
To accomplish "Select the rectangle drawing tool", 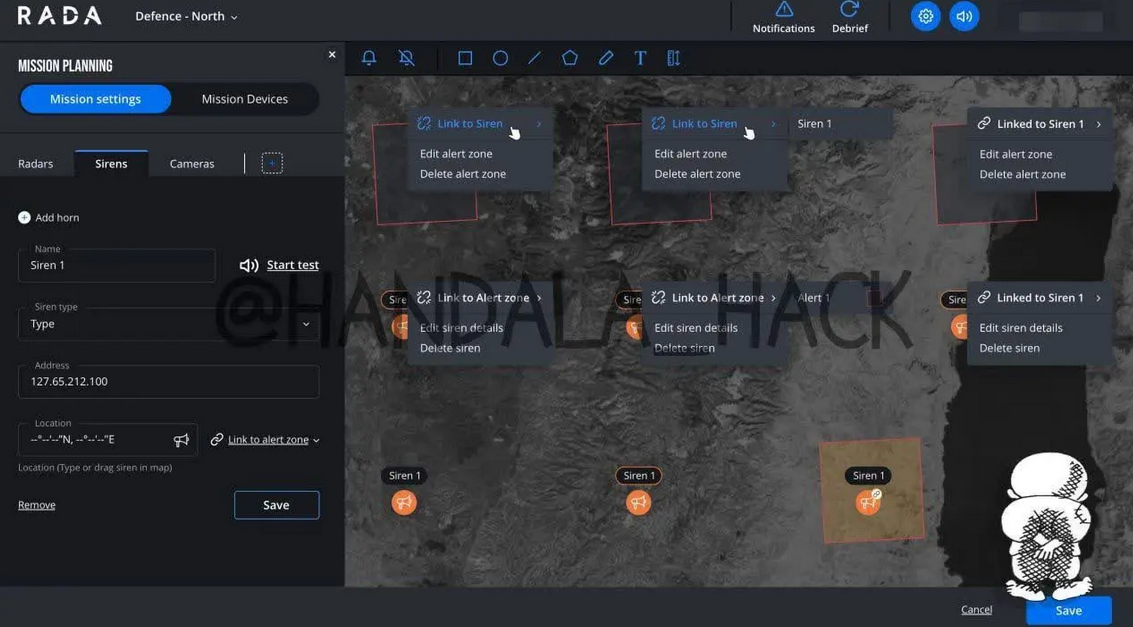I will [x=465, y=58].
